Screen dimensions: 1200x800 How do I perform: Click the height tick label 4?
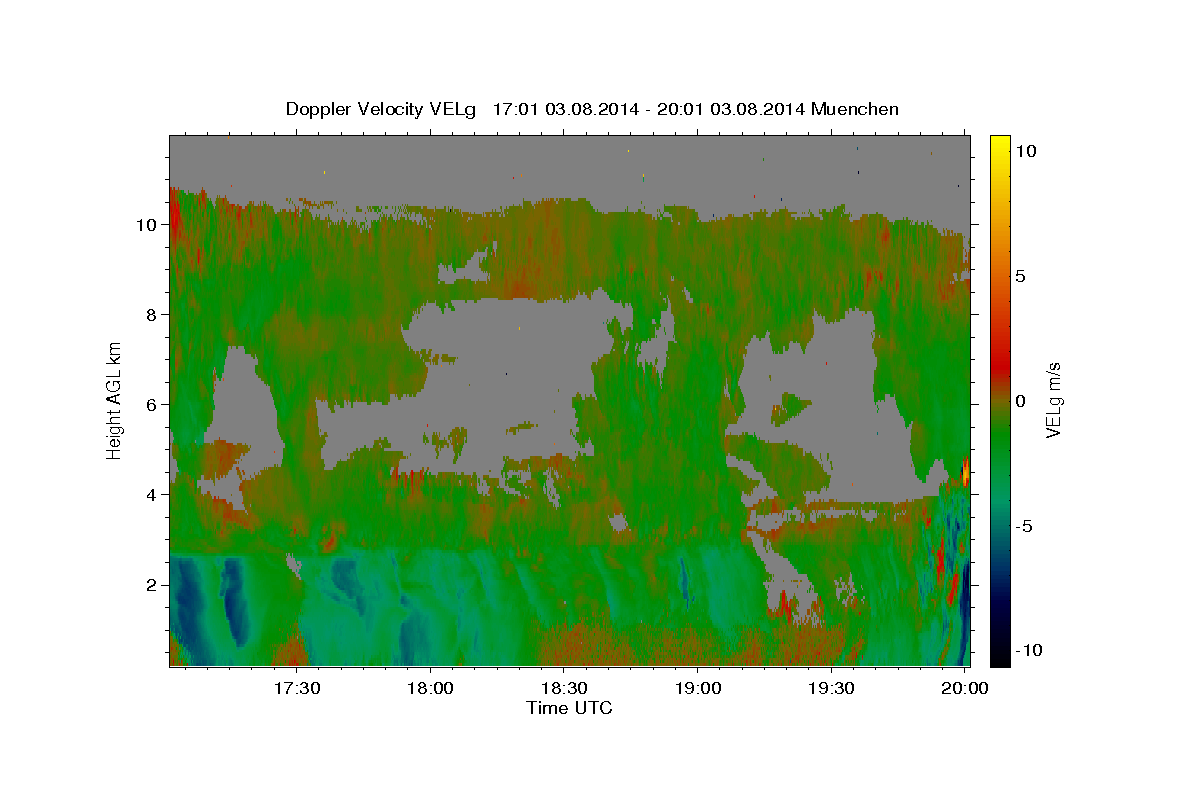pos(153,494)
